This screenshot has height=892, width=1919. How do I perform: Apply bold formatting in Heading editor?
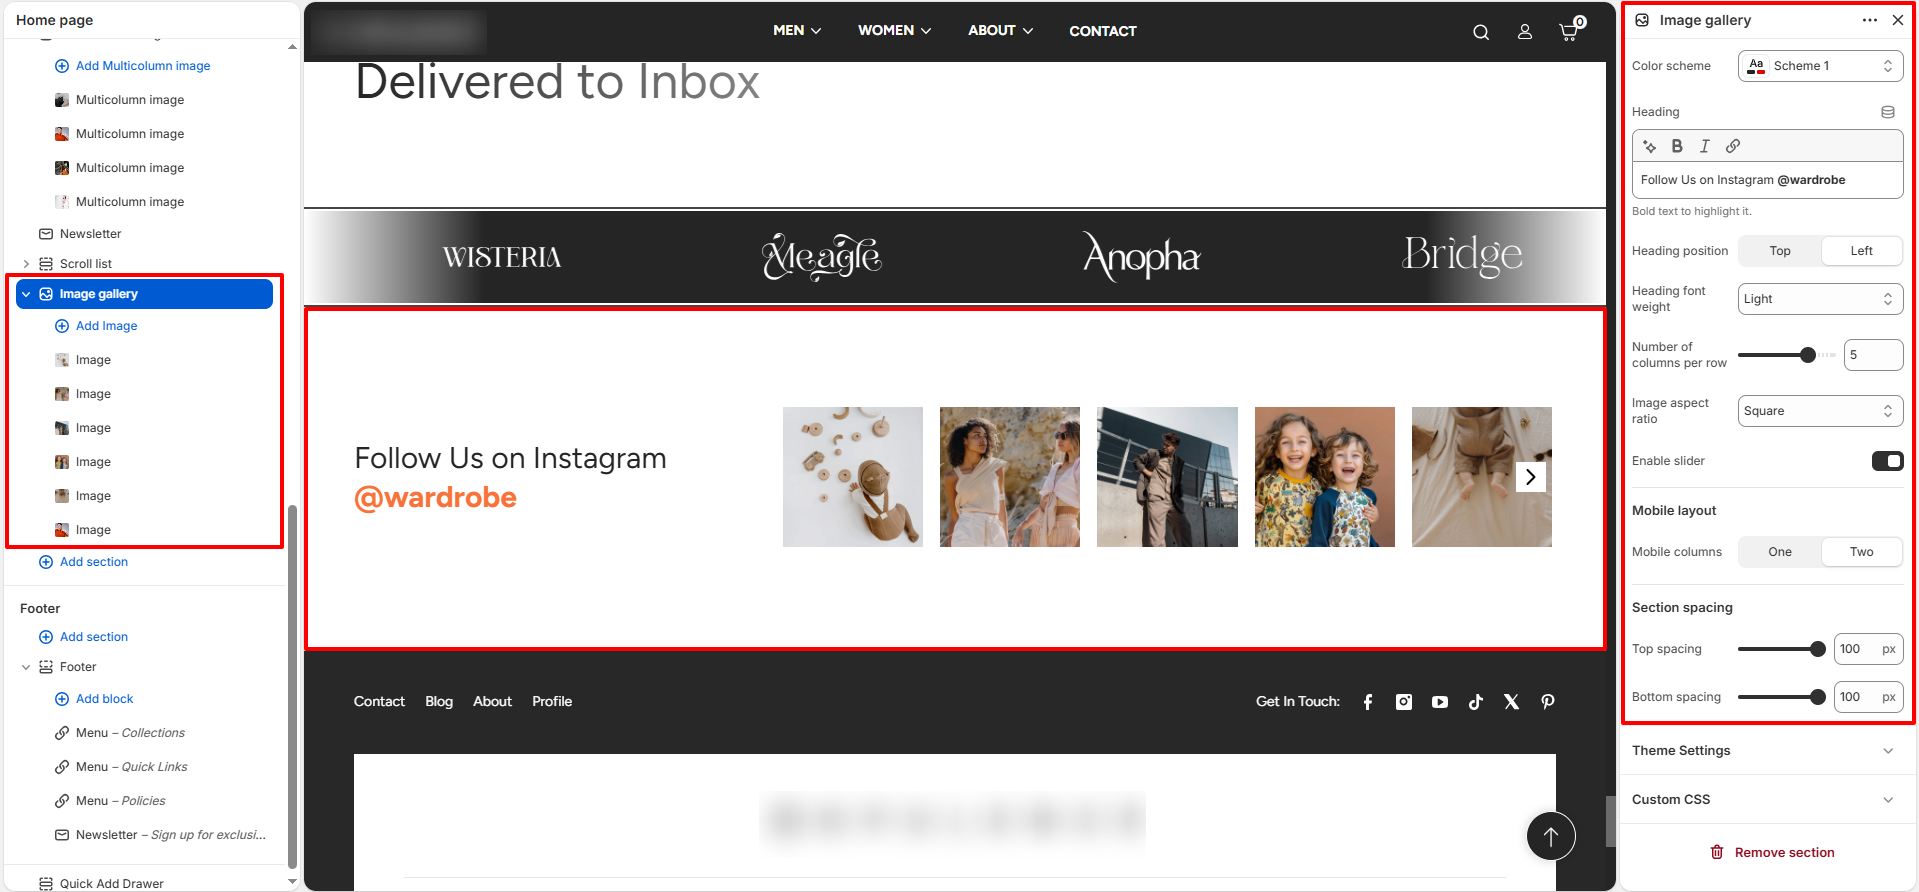[1677, 146]
